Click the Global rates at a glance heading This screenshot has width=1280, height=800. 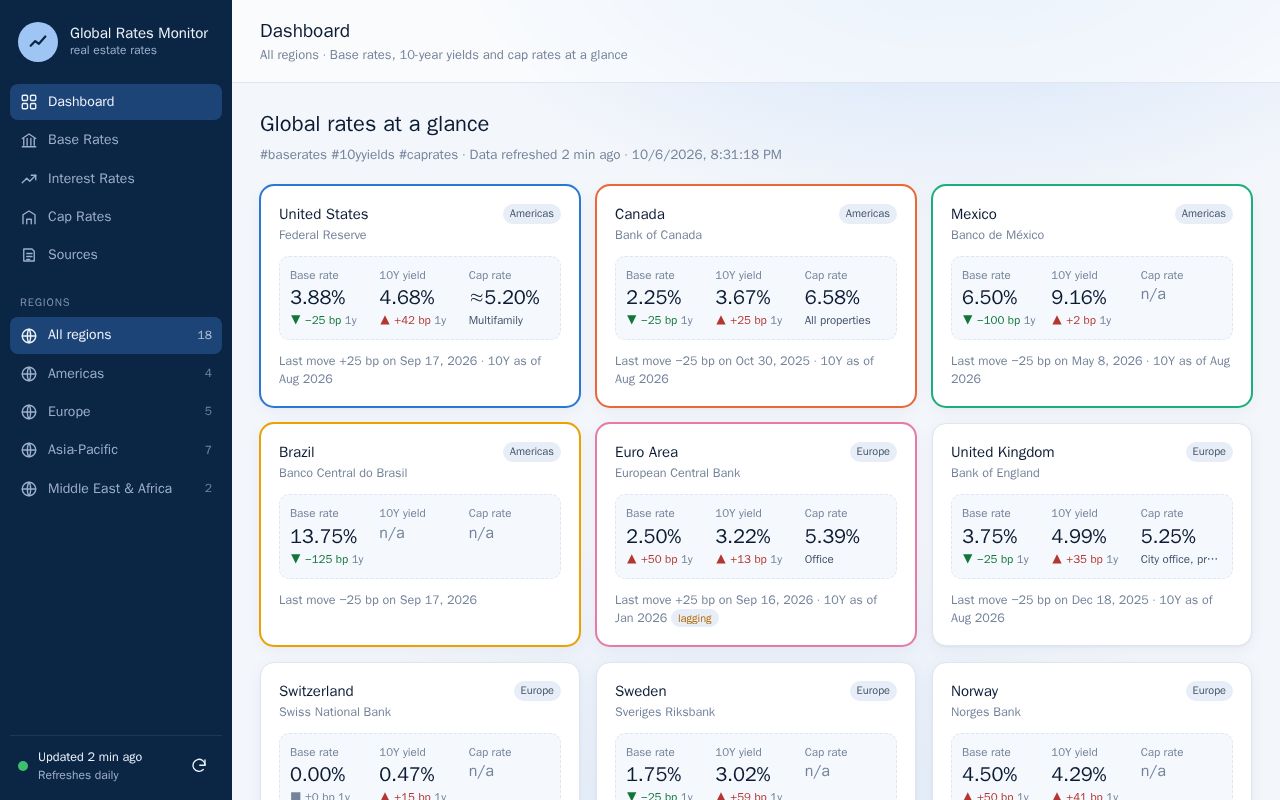point(375,124)
